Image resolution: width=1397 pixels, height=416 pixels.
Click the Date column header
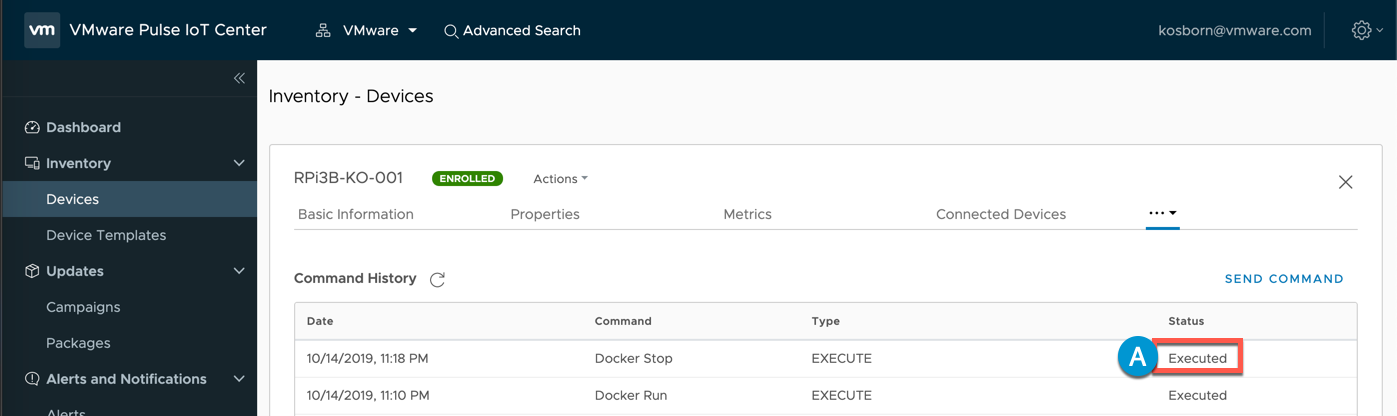coord(320,321)
